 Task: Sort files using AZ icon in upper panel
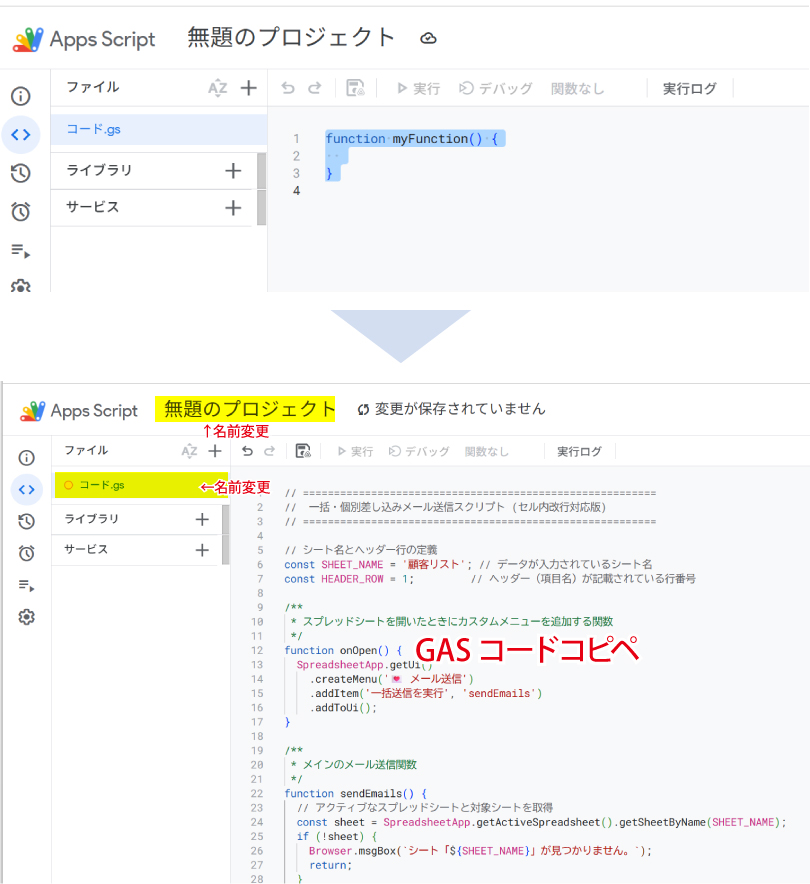coord(217,88)
